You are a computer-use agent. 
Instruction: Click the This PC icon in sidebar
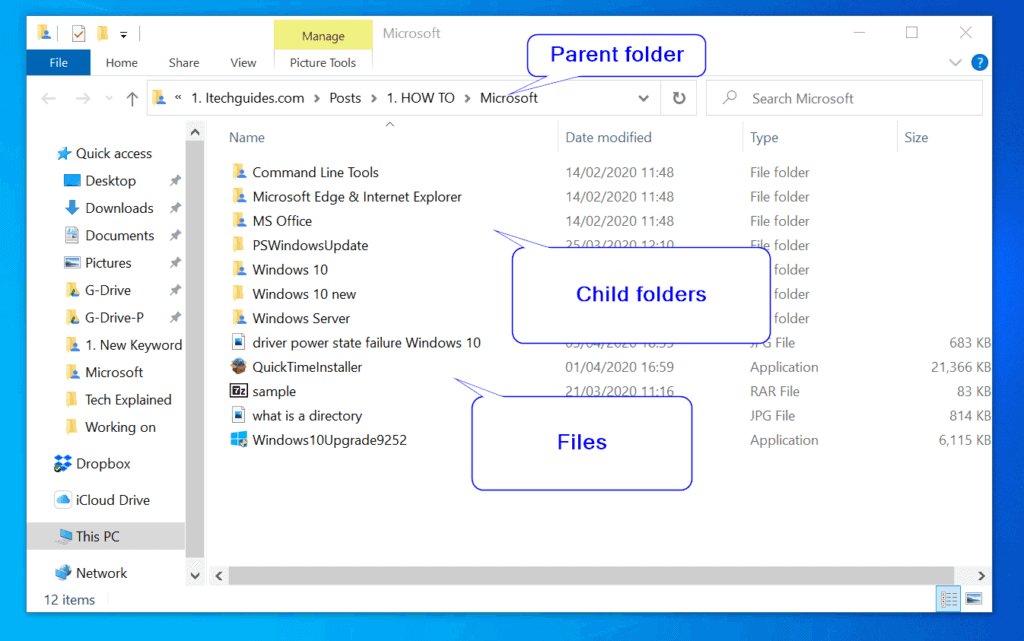pyautogui.click(x=64, y=536)
